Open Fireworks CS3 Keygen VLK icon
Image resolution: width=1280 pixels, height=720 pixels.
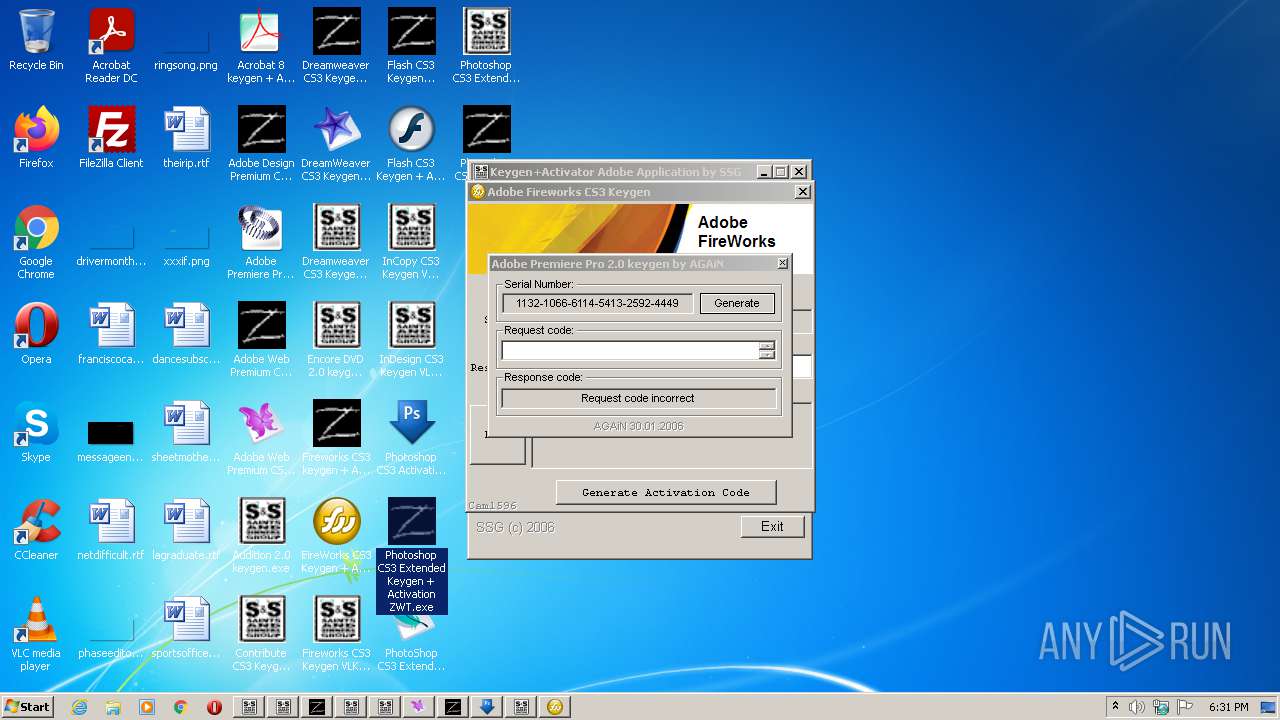[336, 633]
